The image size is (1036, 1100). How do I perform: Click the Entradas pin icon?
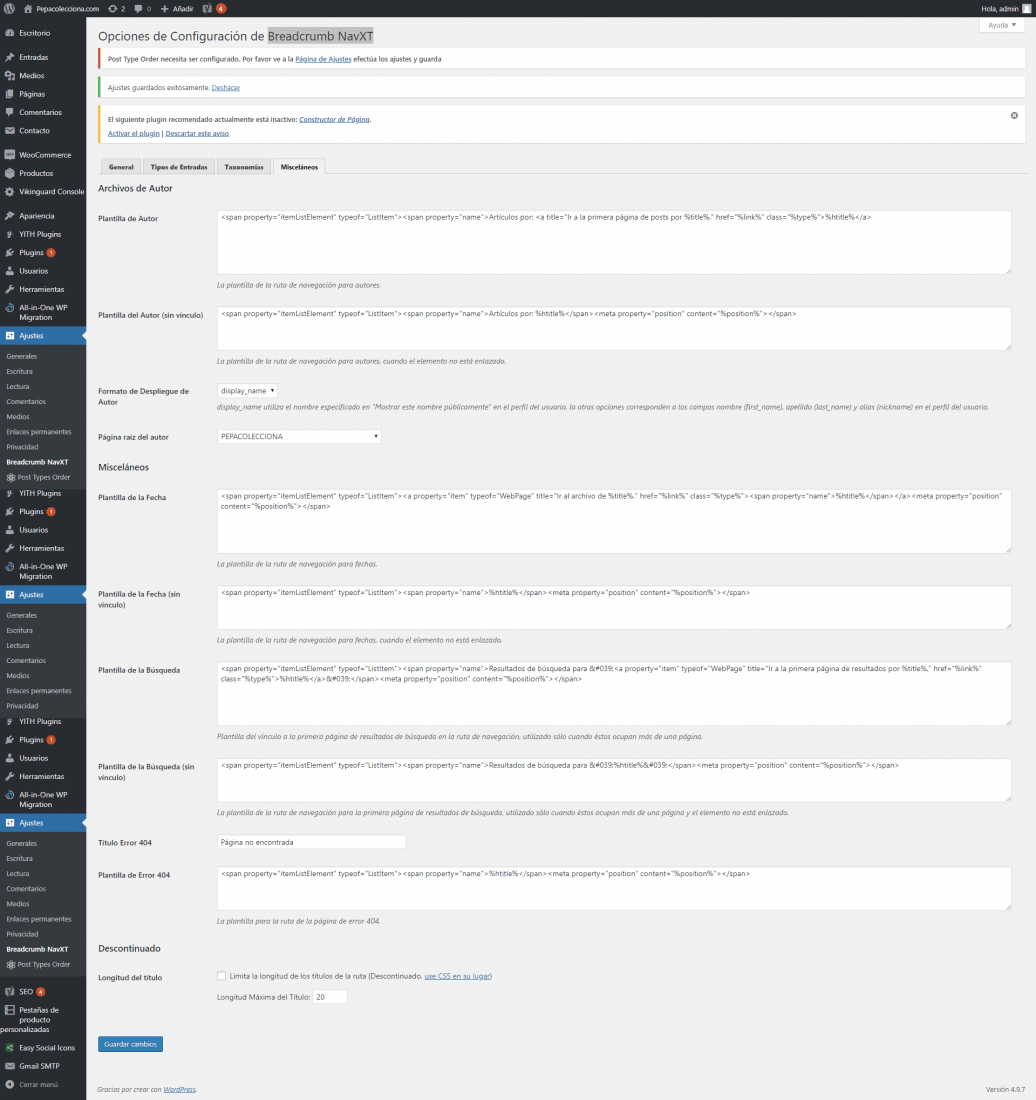tap(10, 57)
